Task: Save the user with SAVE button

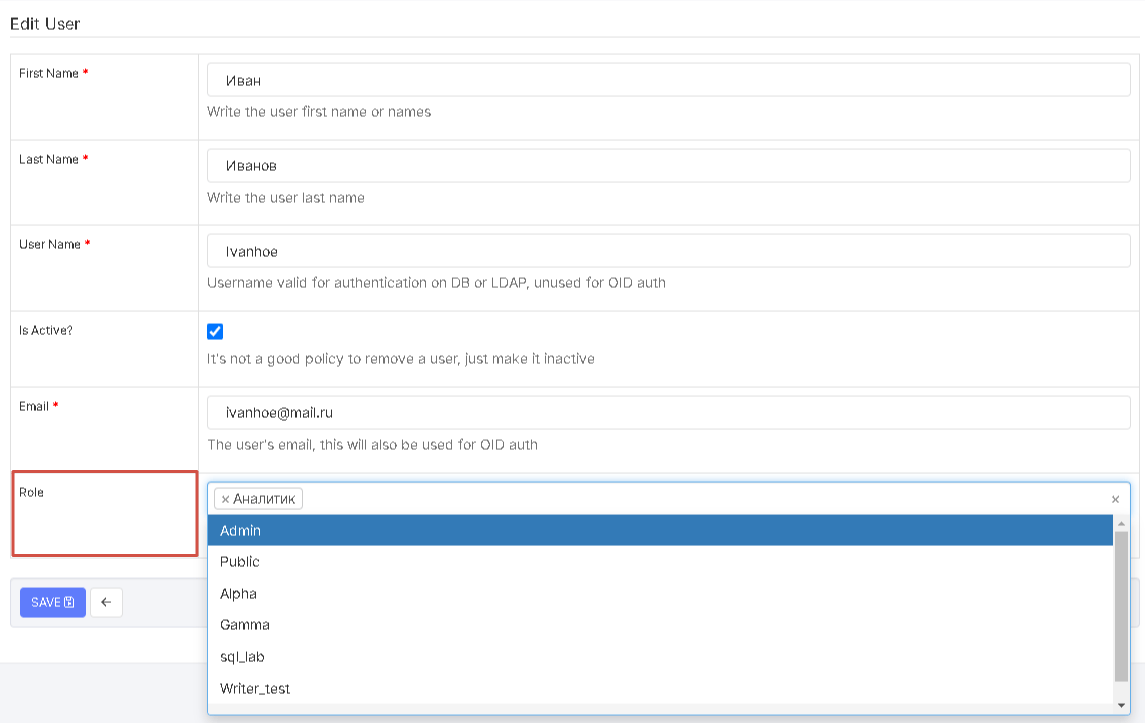Action: tap(52, 602)
